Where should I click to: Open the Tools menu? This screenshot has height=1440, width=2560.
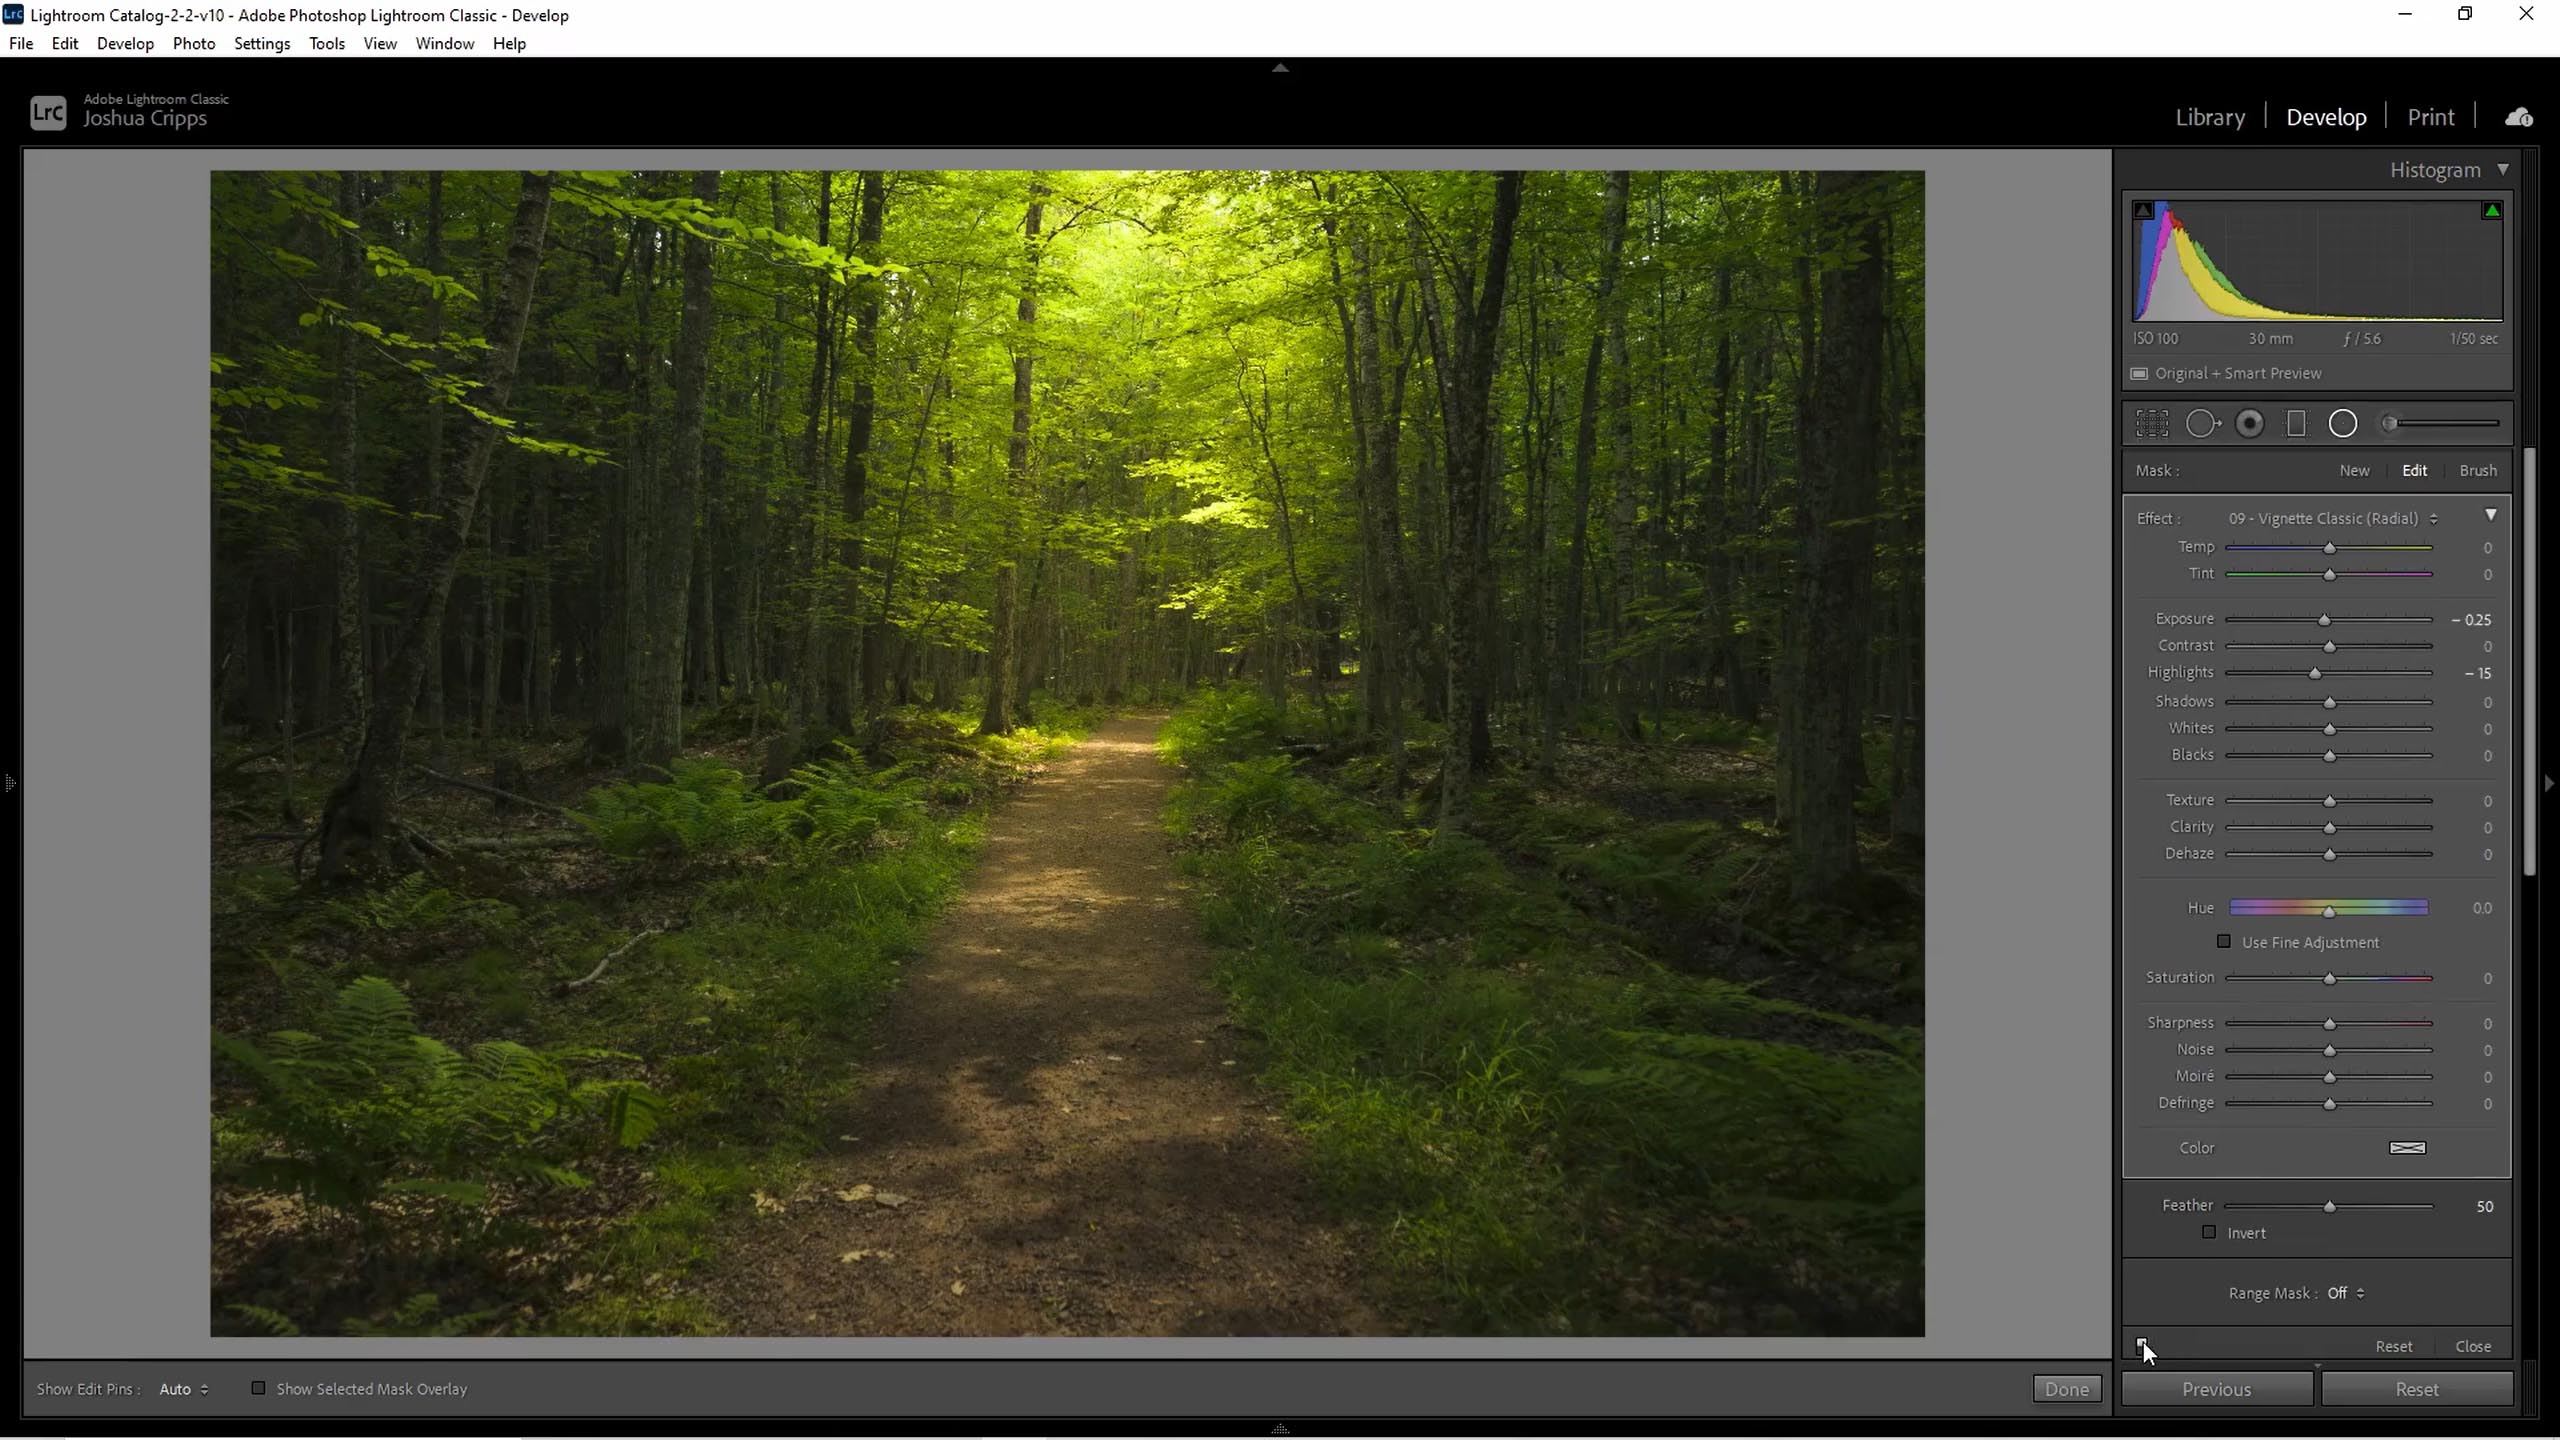[327, 44]
